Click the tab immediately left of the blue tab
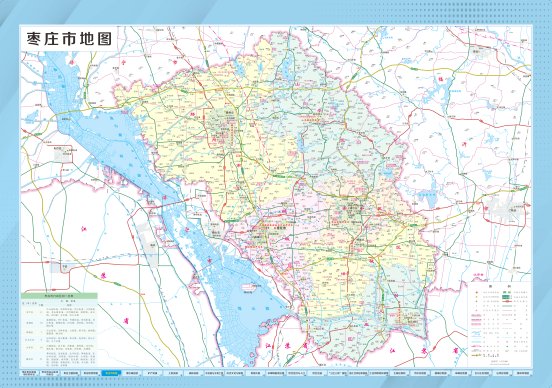Image resolution: width=552 pixels, height=388 pixels. point(90,373)
